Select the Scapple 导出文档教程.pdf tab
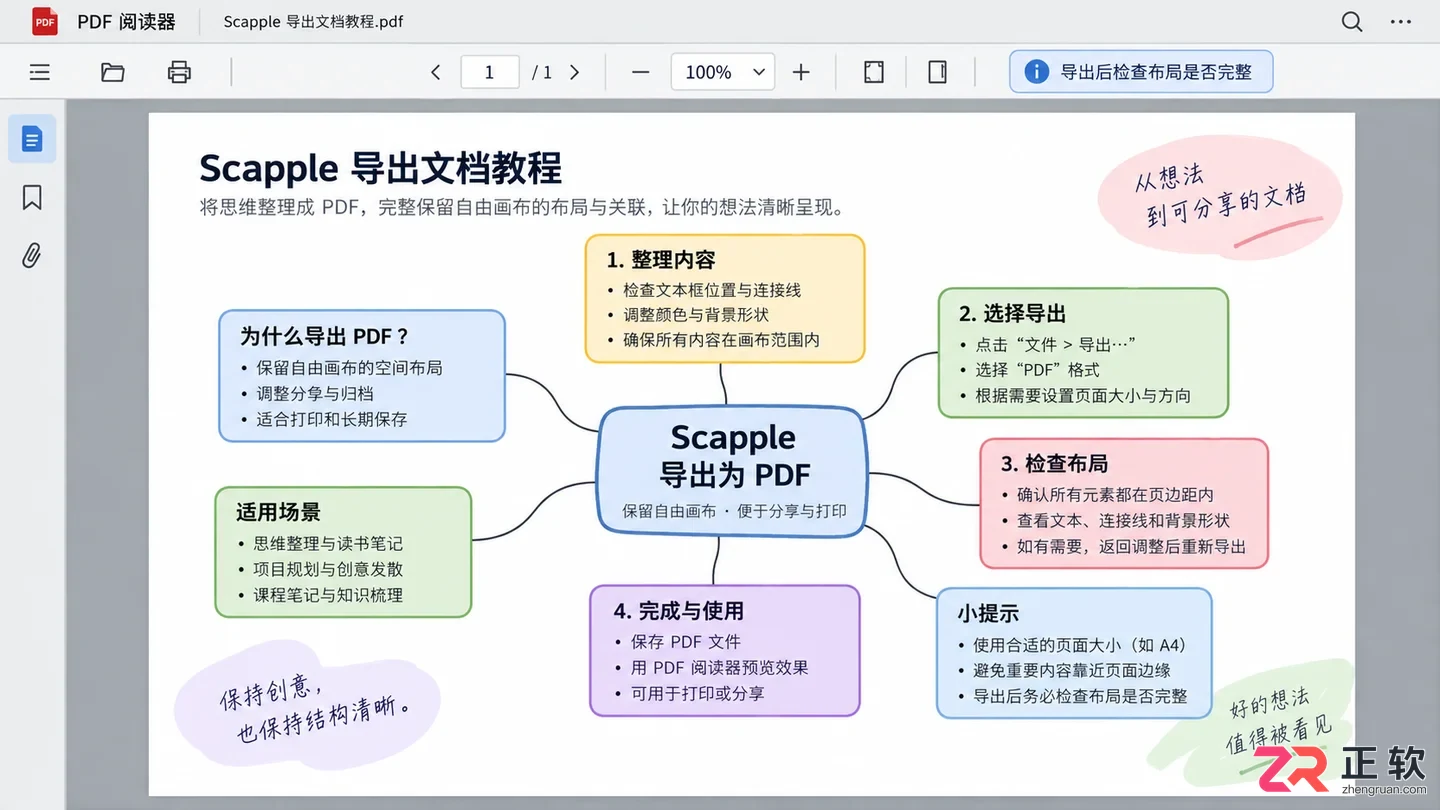This screenshot has width=1440, height=810. (313, 21)
